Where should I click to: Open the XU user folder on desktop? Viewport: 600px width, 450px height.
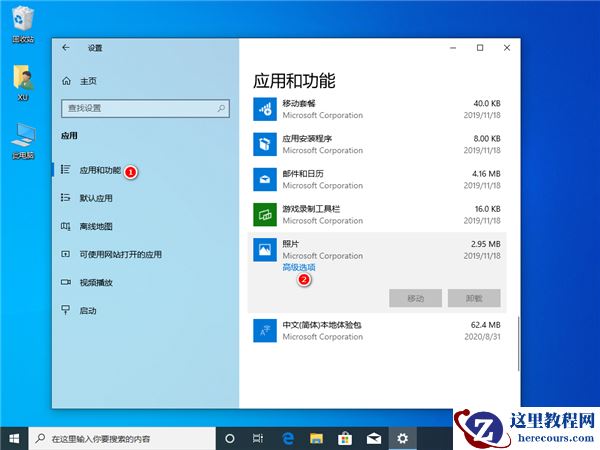click(23, 83)
